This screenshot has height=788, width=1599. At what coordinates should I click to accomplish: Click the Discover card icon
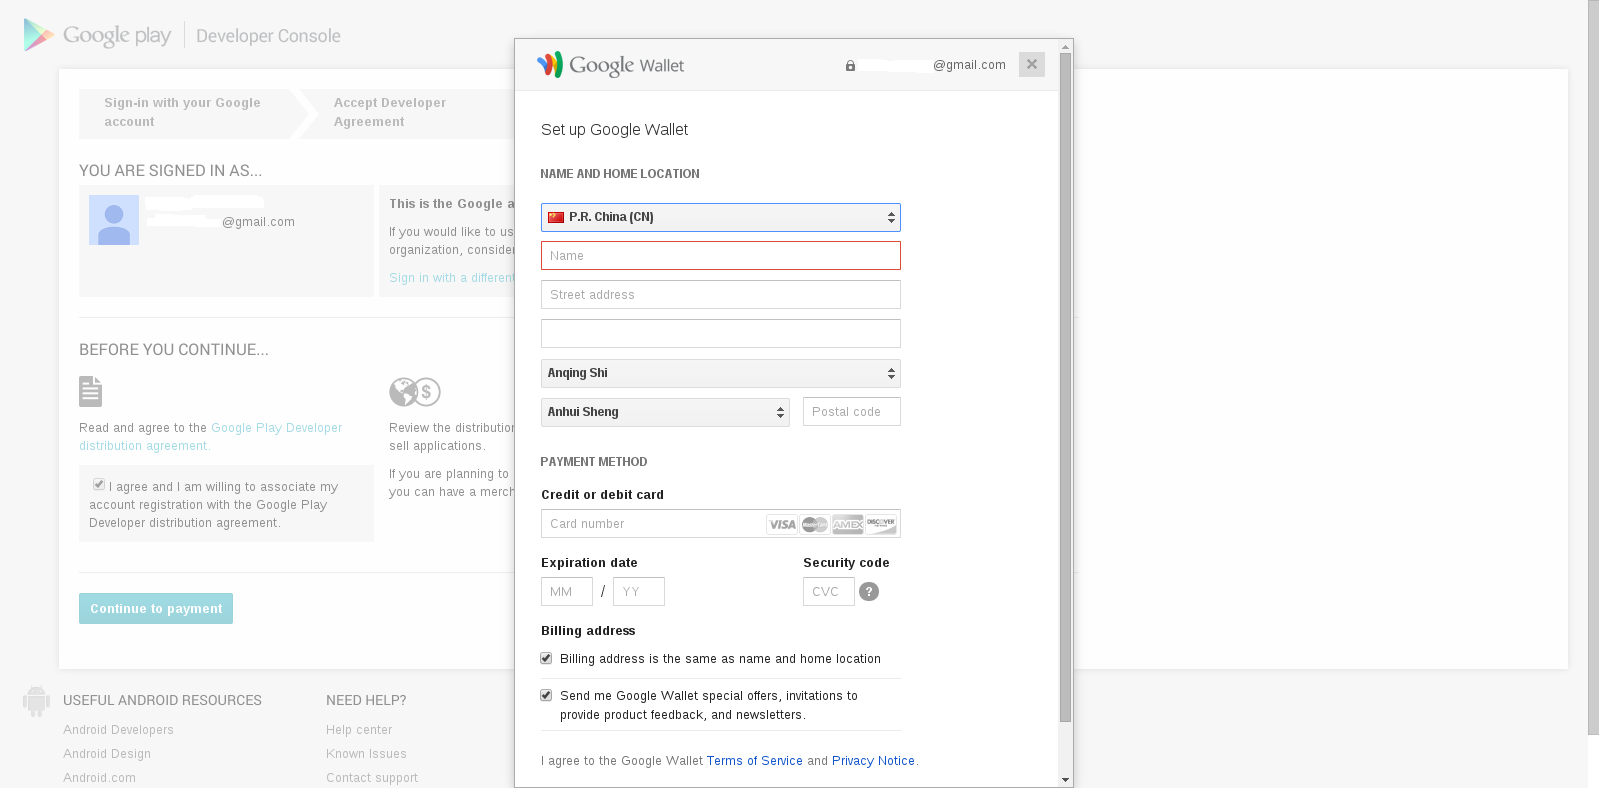[x=881, y=525]
